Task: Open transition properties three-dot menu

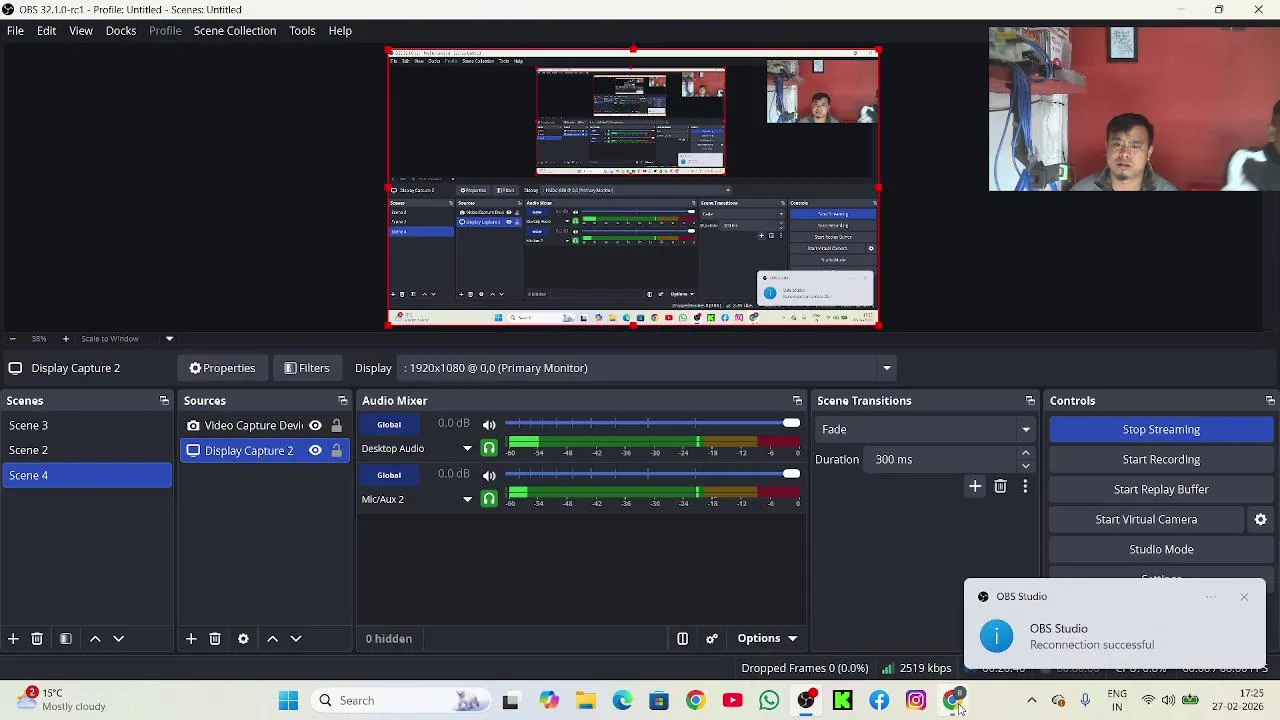Action: (x=1025, y=486)
